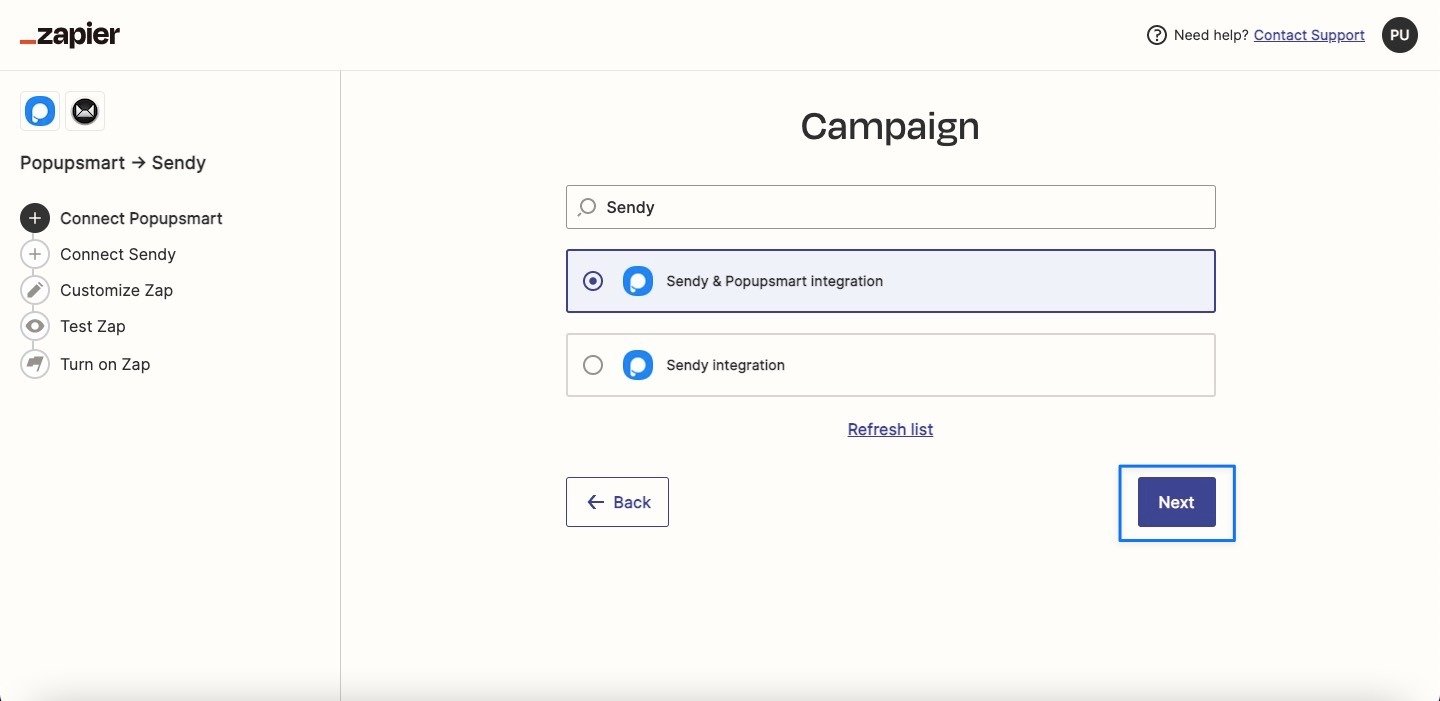Screen dimensions: 1440x701
Task: Choose the Sendy & Popupsmart integration option
Action: click(x=890, y=281)
